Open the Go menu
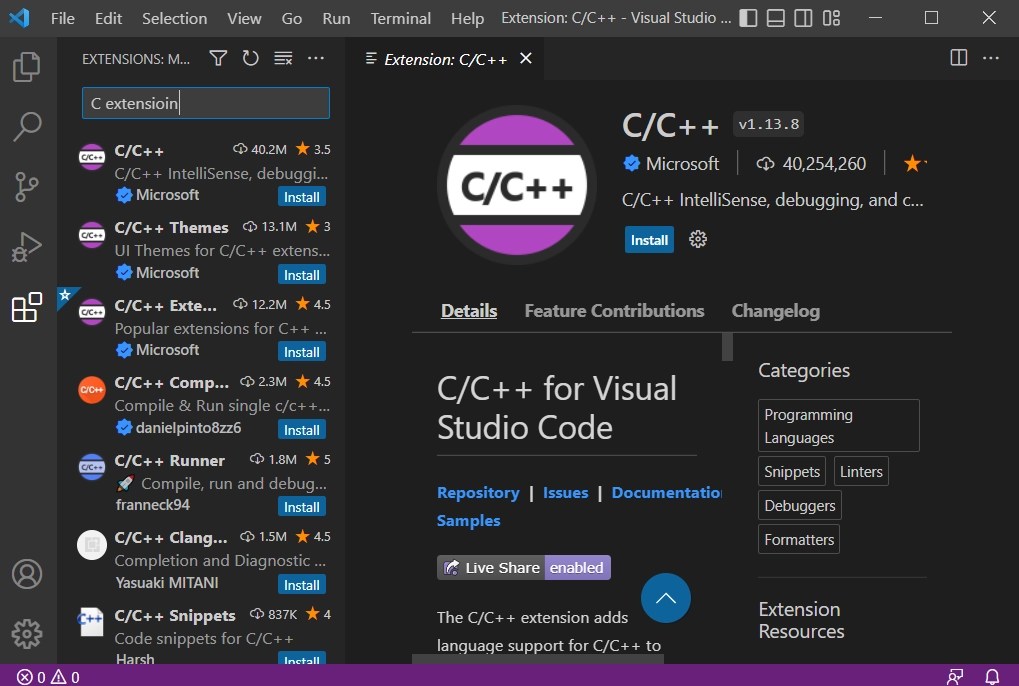Image resolution: width=1019 pixels, height=686 pixels. (291, 18)
